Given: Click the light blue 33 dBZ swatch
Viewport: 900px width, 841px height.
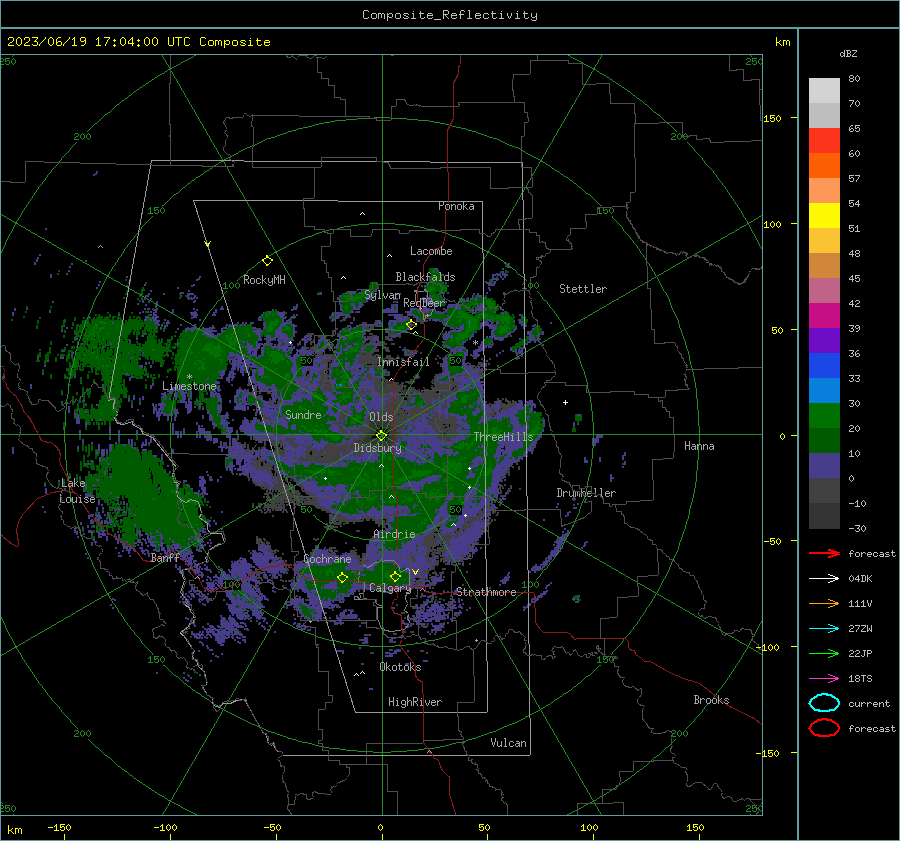Looking at the screenshot, I should pos(824,390).
